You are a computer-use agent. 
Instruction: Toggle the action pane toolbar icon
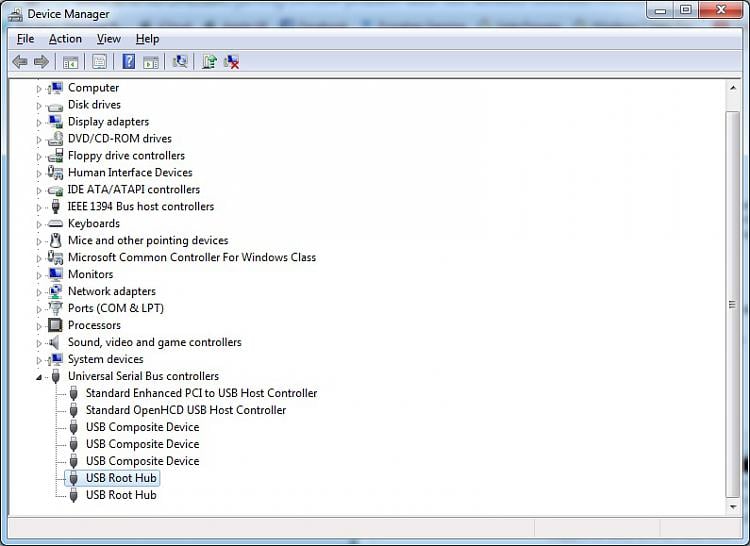click(151, 62)
